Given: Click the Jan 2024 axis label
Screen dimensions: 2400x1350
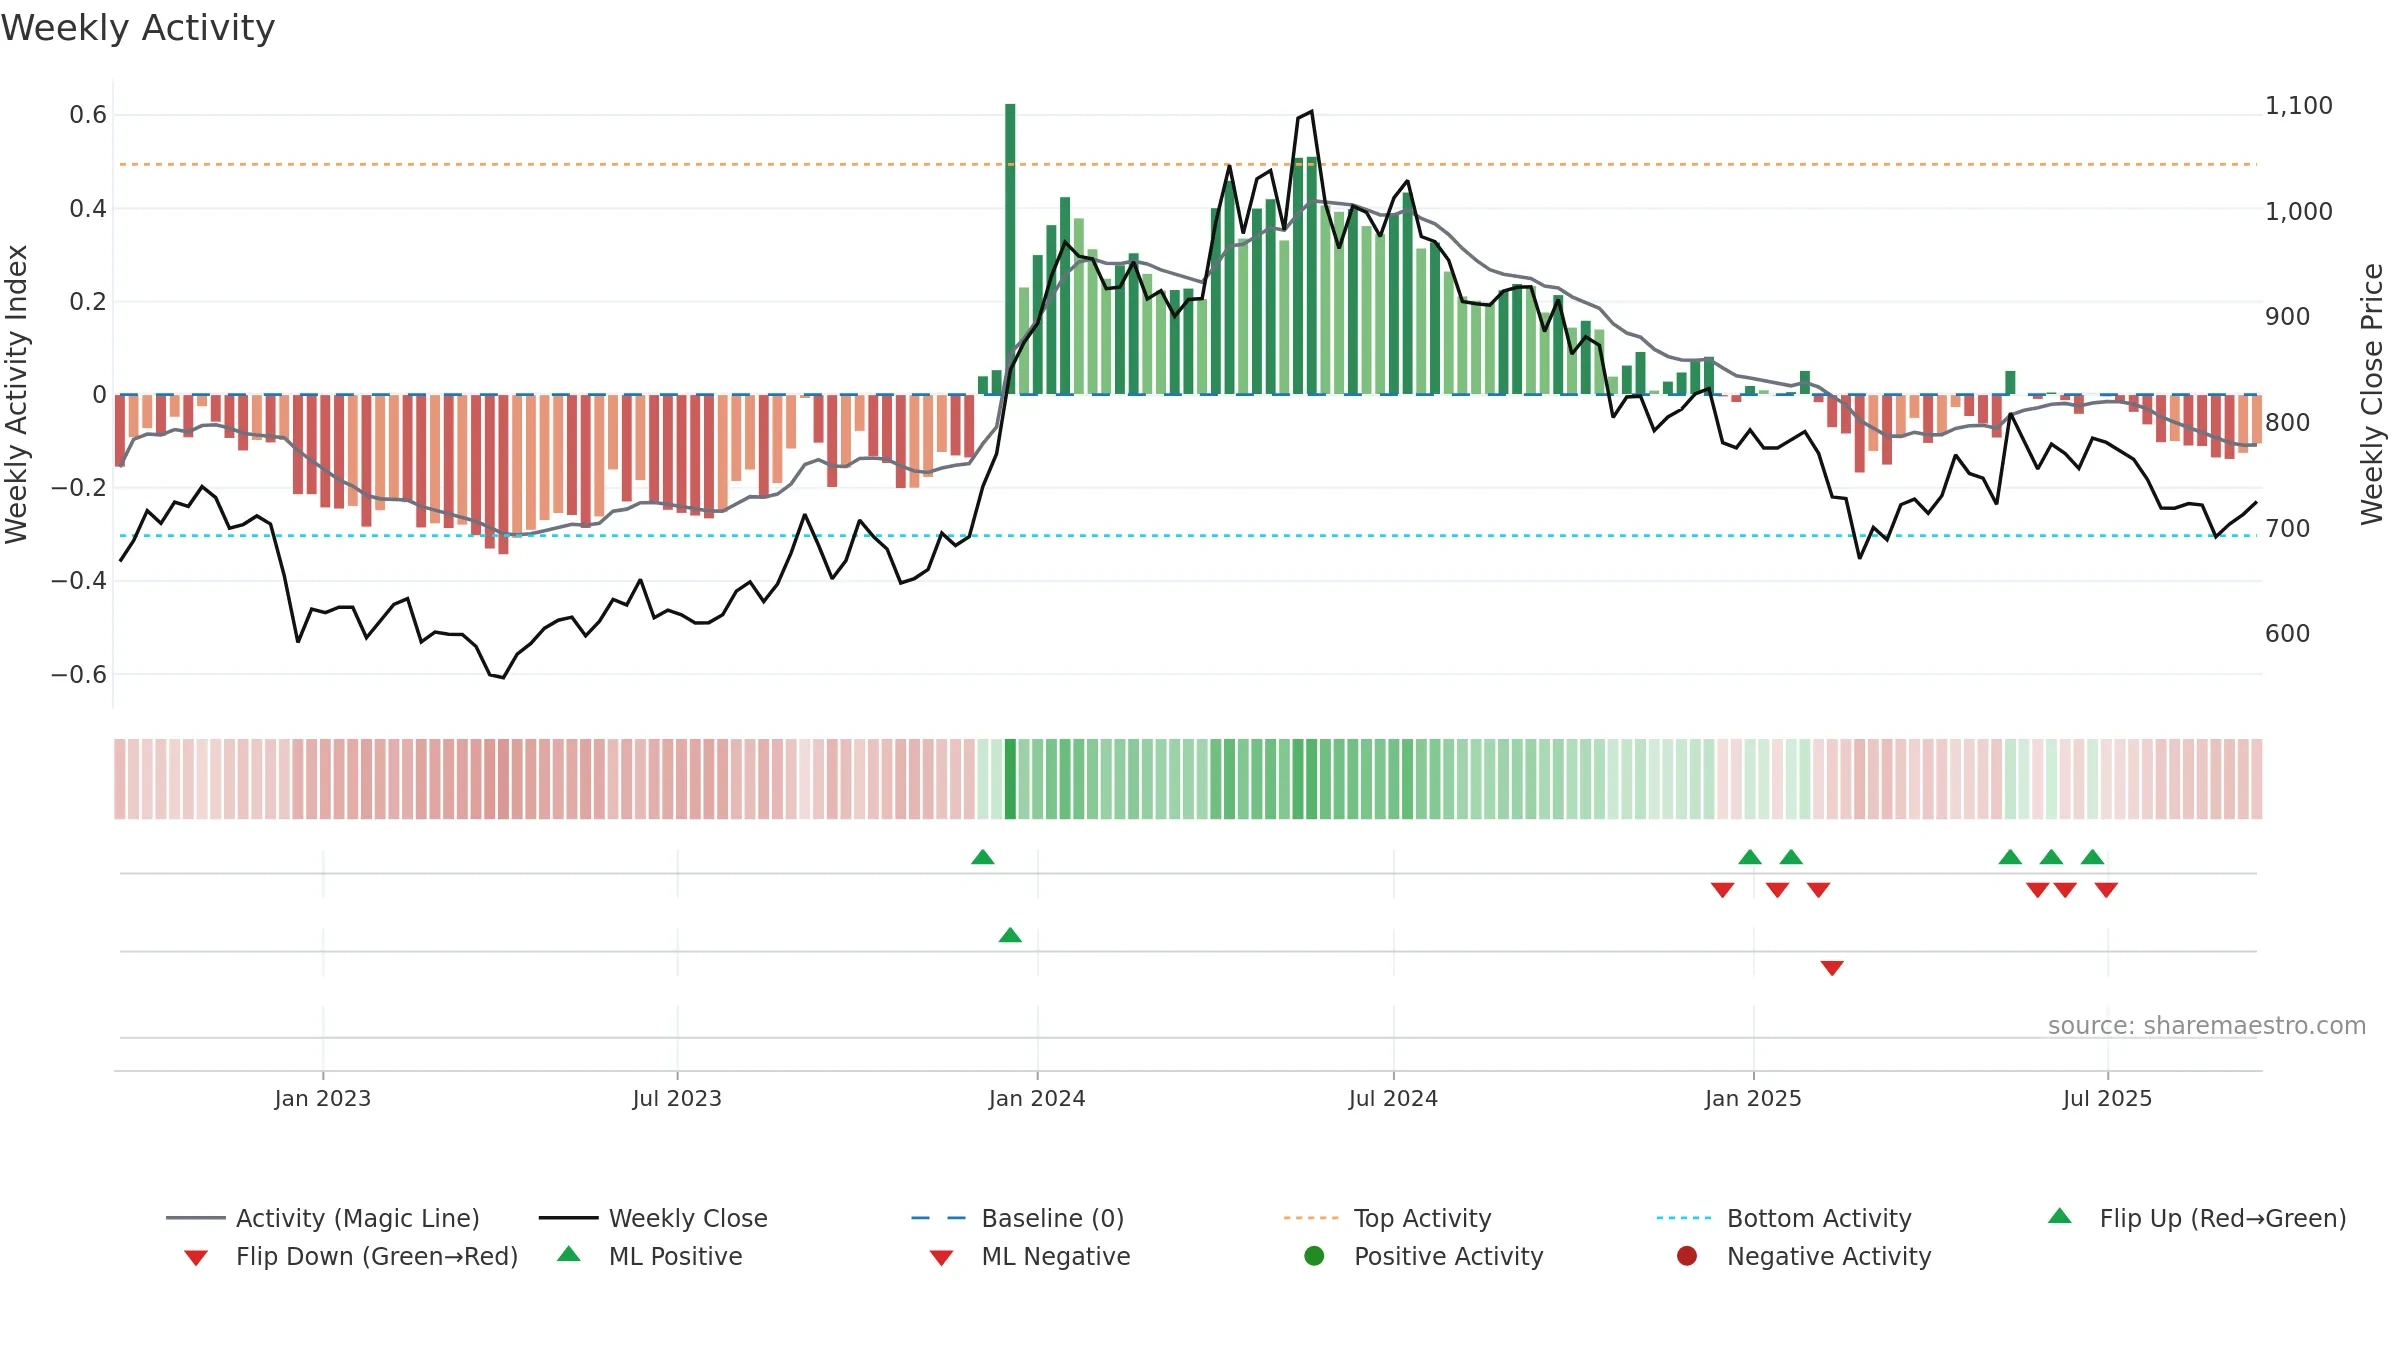Looking at the screenshot, I should click(x=1037, y=1098).
